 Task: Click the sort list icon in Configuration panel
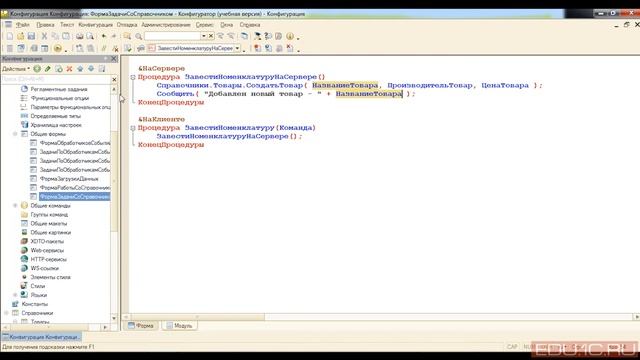[x=102, y=69]
